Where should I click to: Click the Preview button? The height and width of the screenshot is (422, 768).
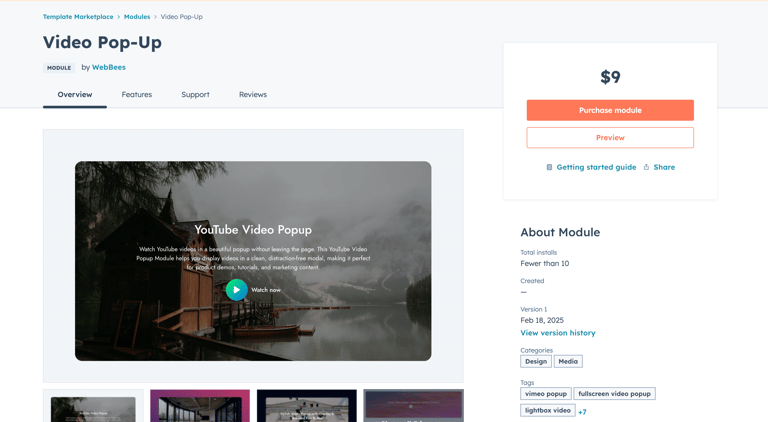[610, 138]
